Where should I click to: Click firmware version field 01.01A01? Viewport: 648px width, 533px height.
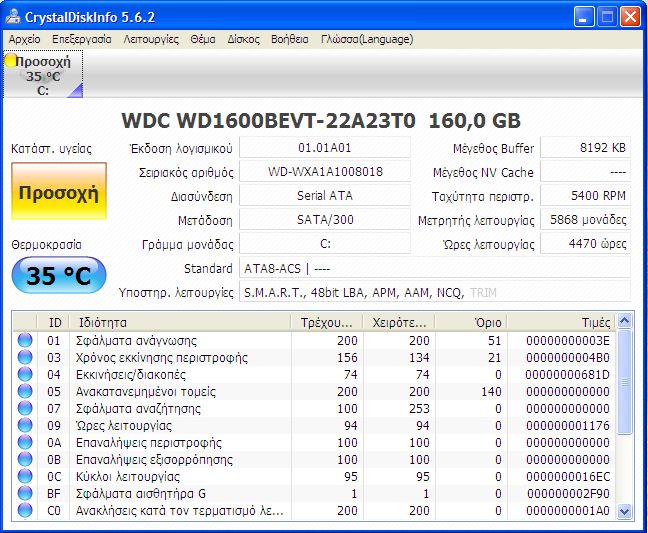click(x=325, y=148)
